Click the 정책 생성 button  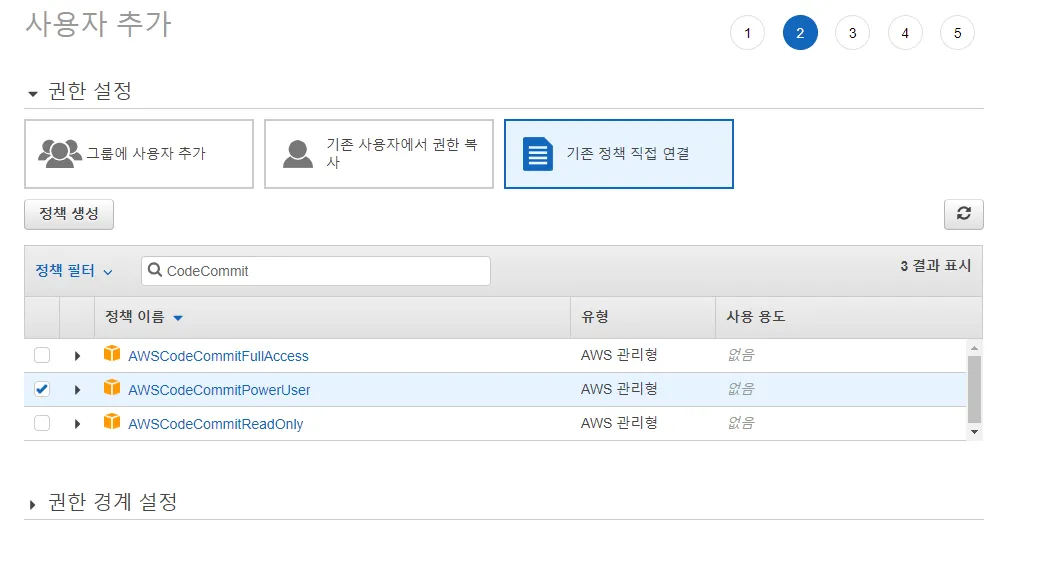69,214
